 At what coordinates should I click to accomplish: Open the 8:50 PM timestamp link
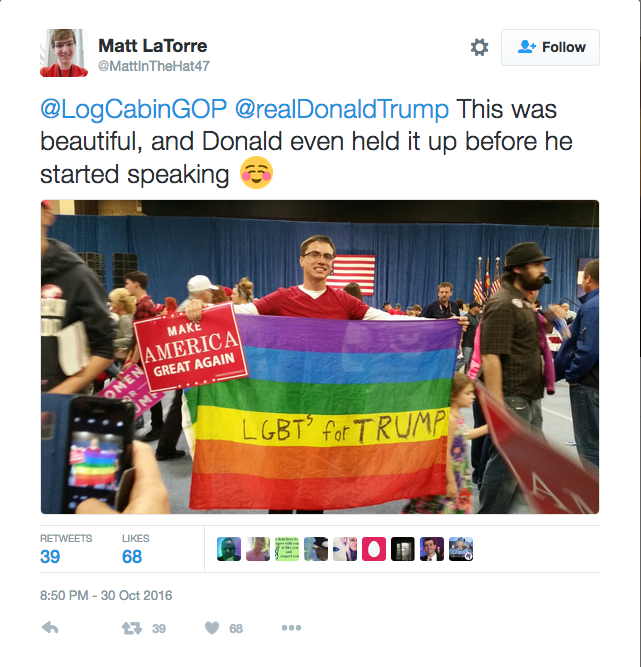[x=106, y=595]
